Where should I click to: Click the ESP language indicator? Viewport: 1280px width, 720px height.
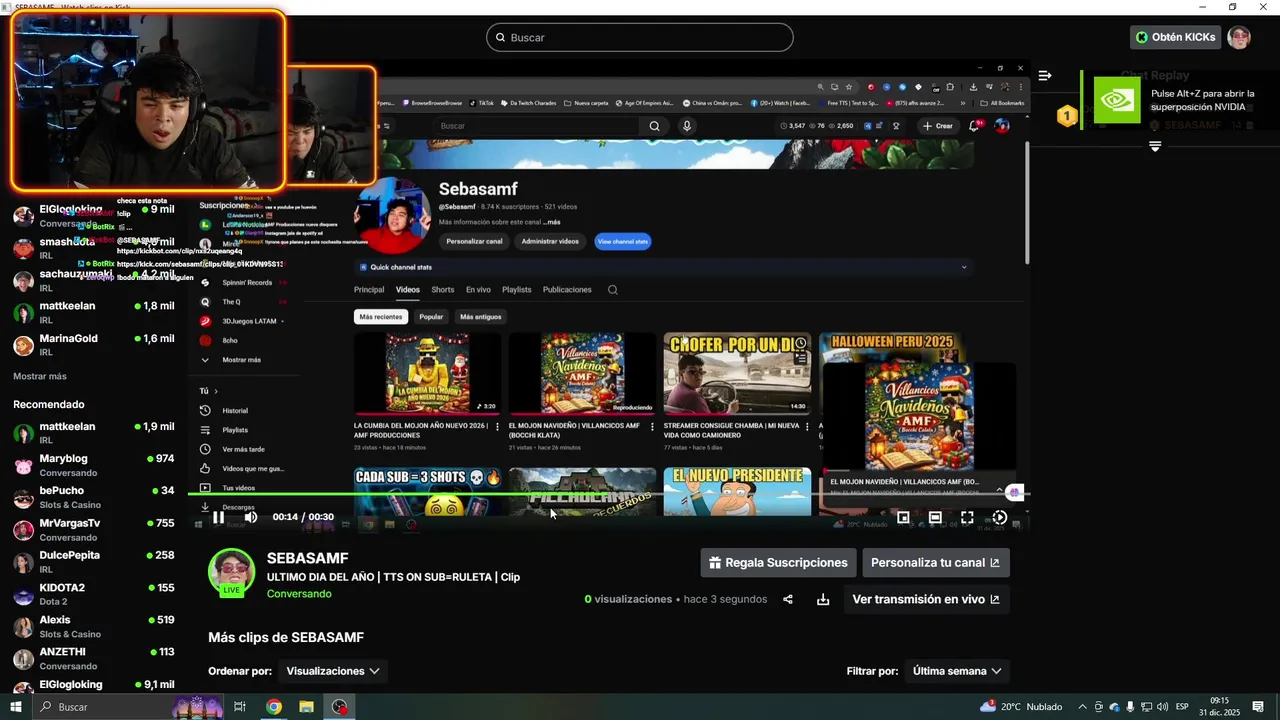[1182, 707]
